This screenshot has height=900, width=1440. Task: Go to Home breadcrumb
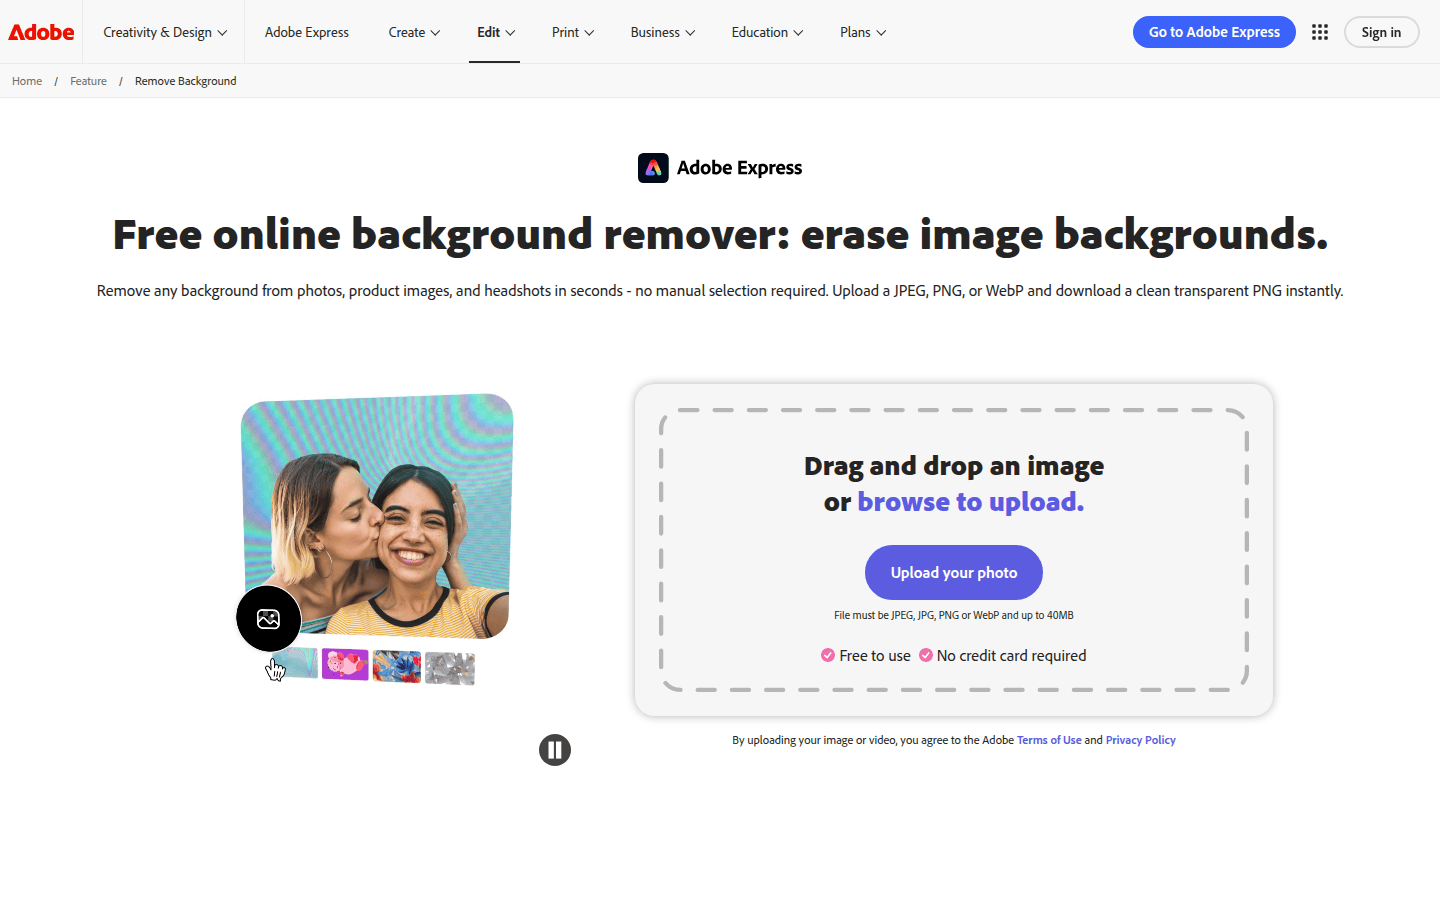pos(27,81)
